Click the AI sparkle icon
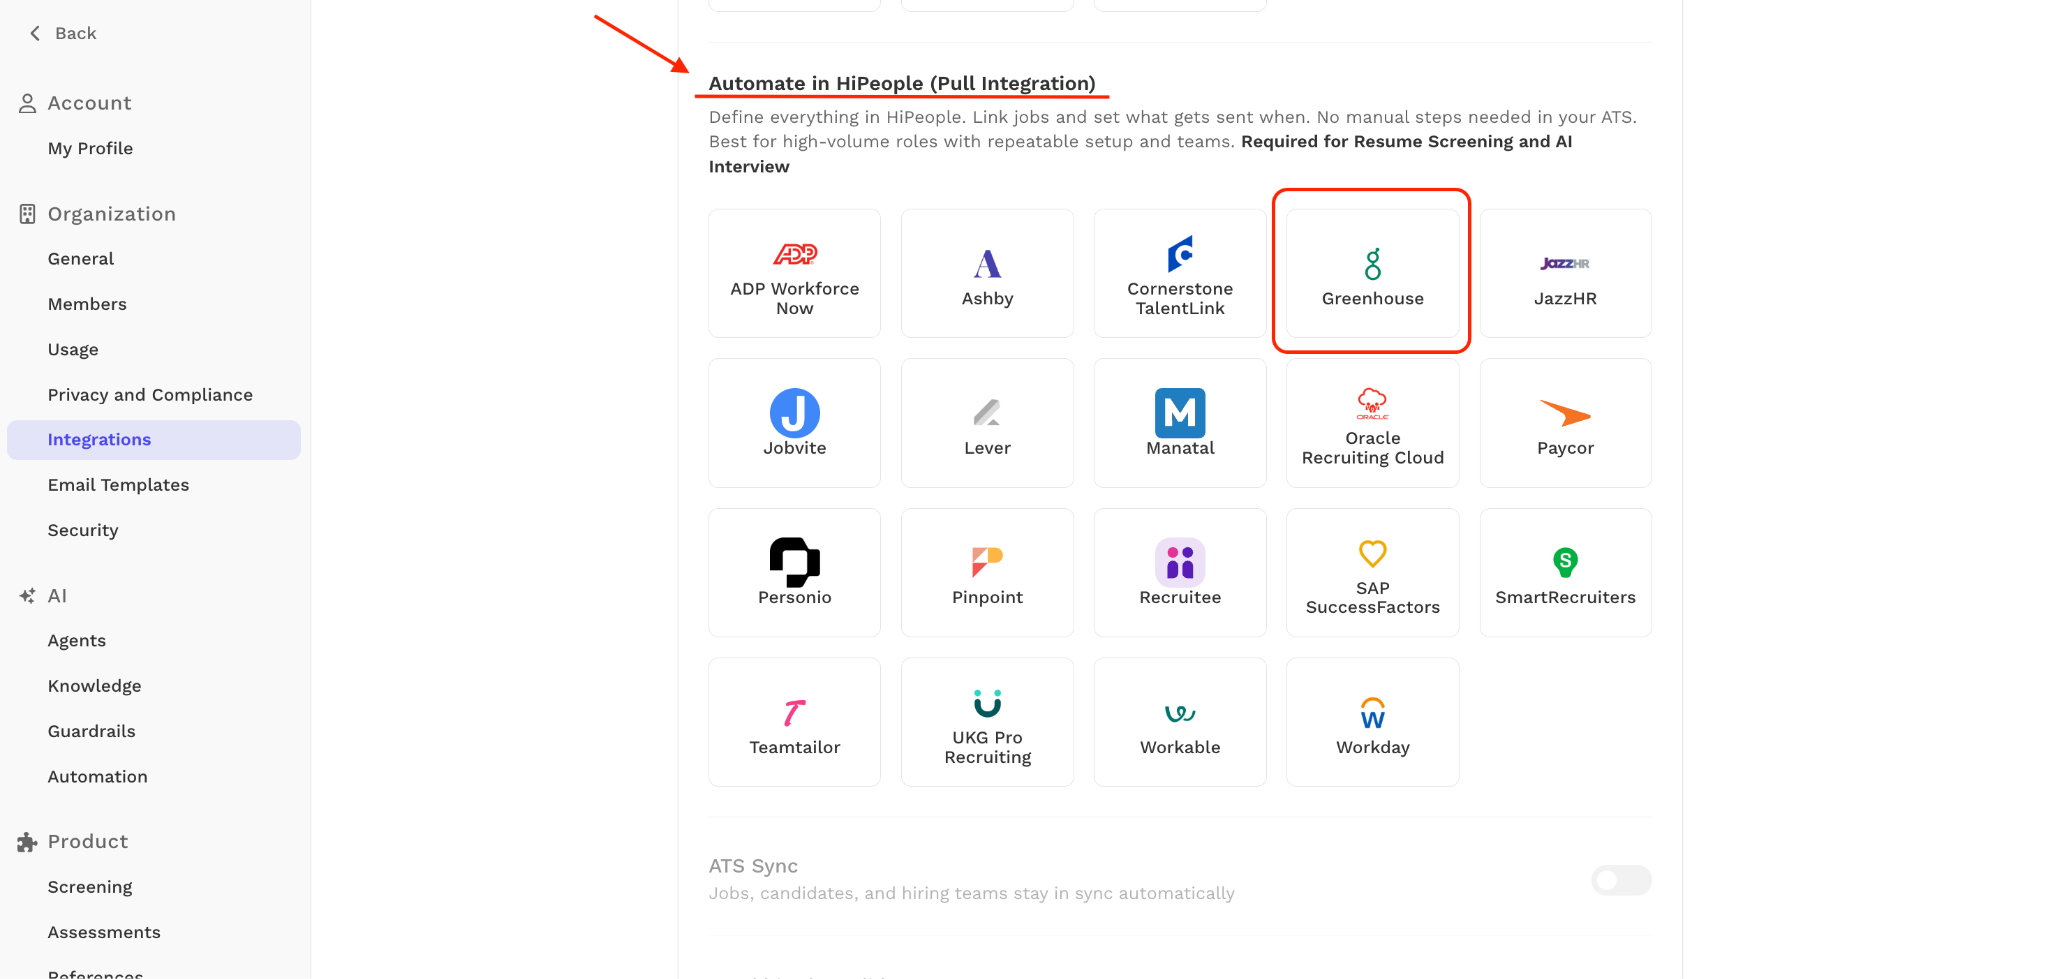The height and width of the screenshot is (979, 2048). [28, 596]
